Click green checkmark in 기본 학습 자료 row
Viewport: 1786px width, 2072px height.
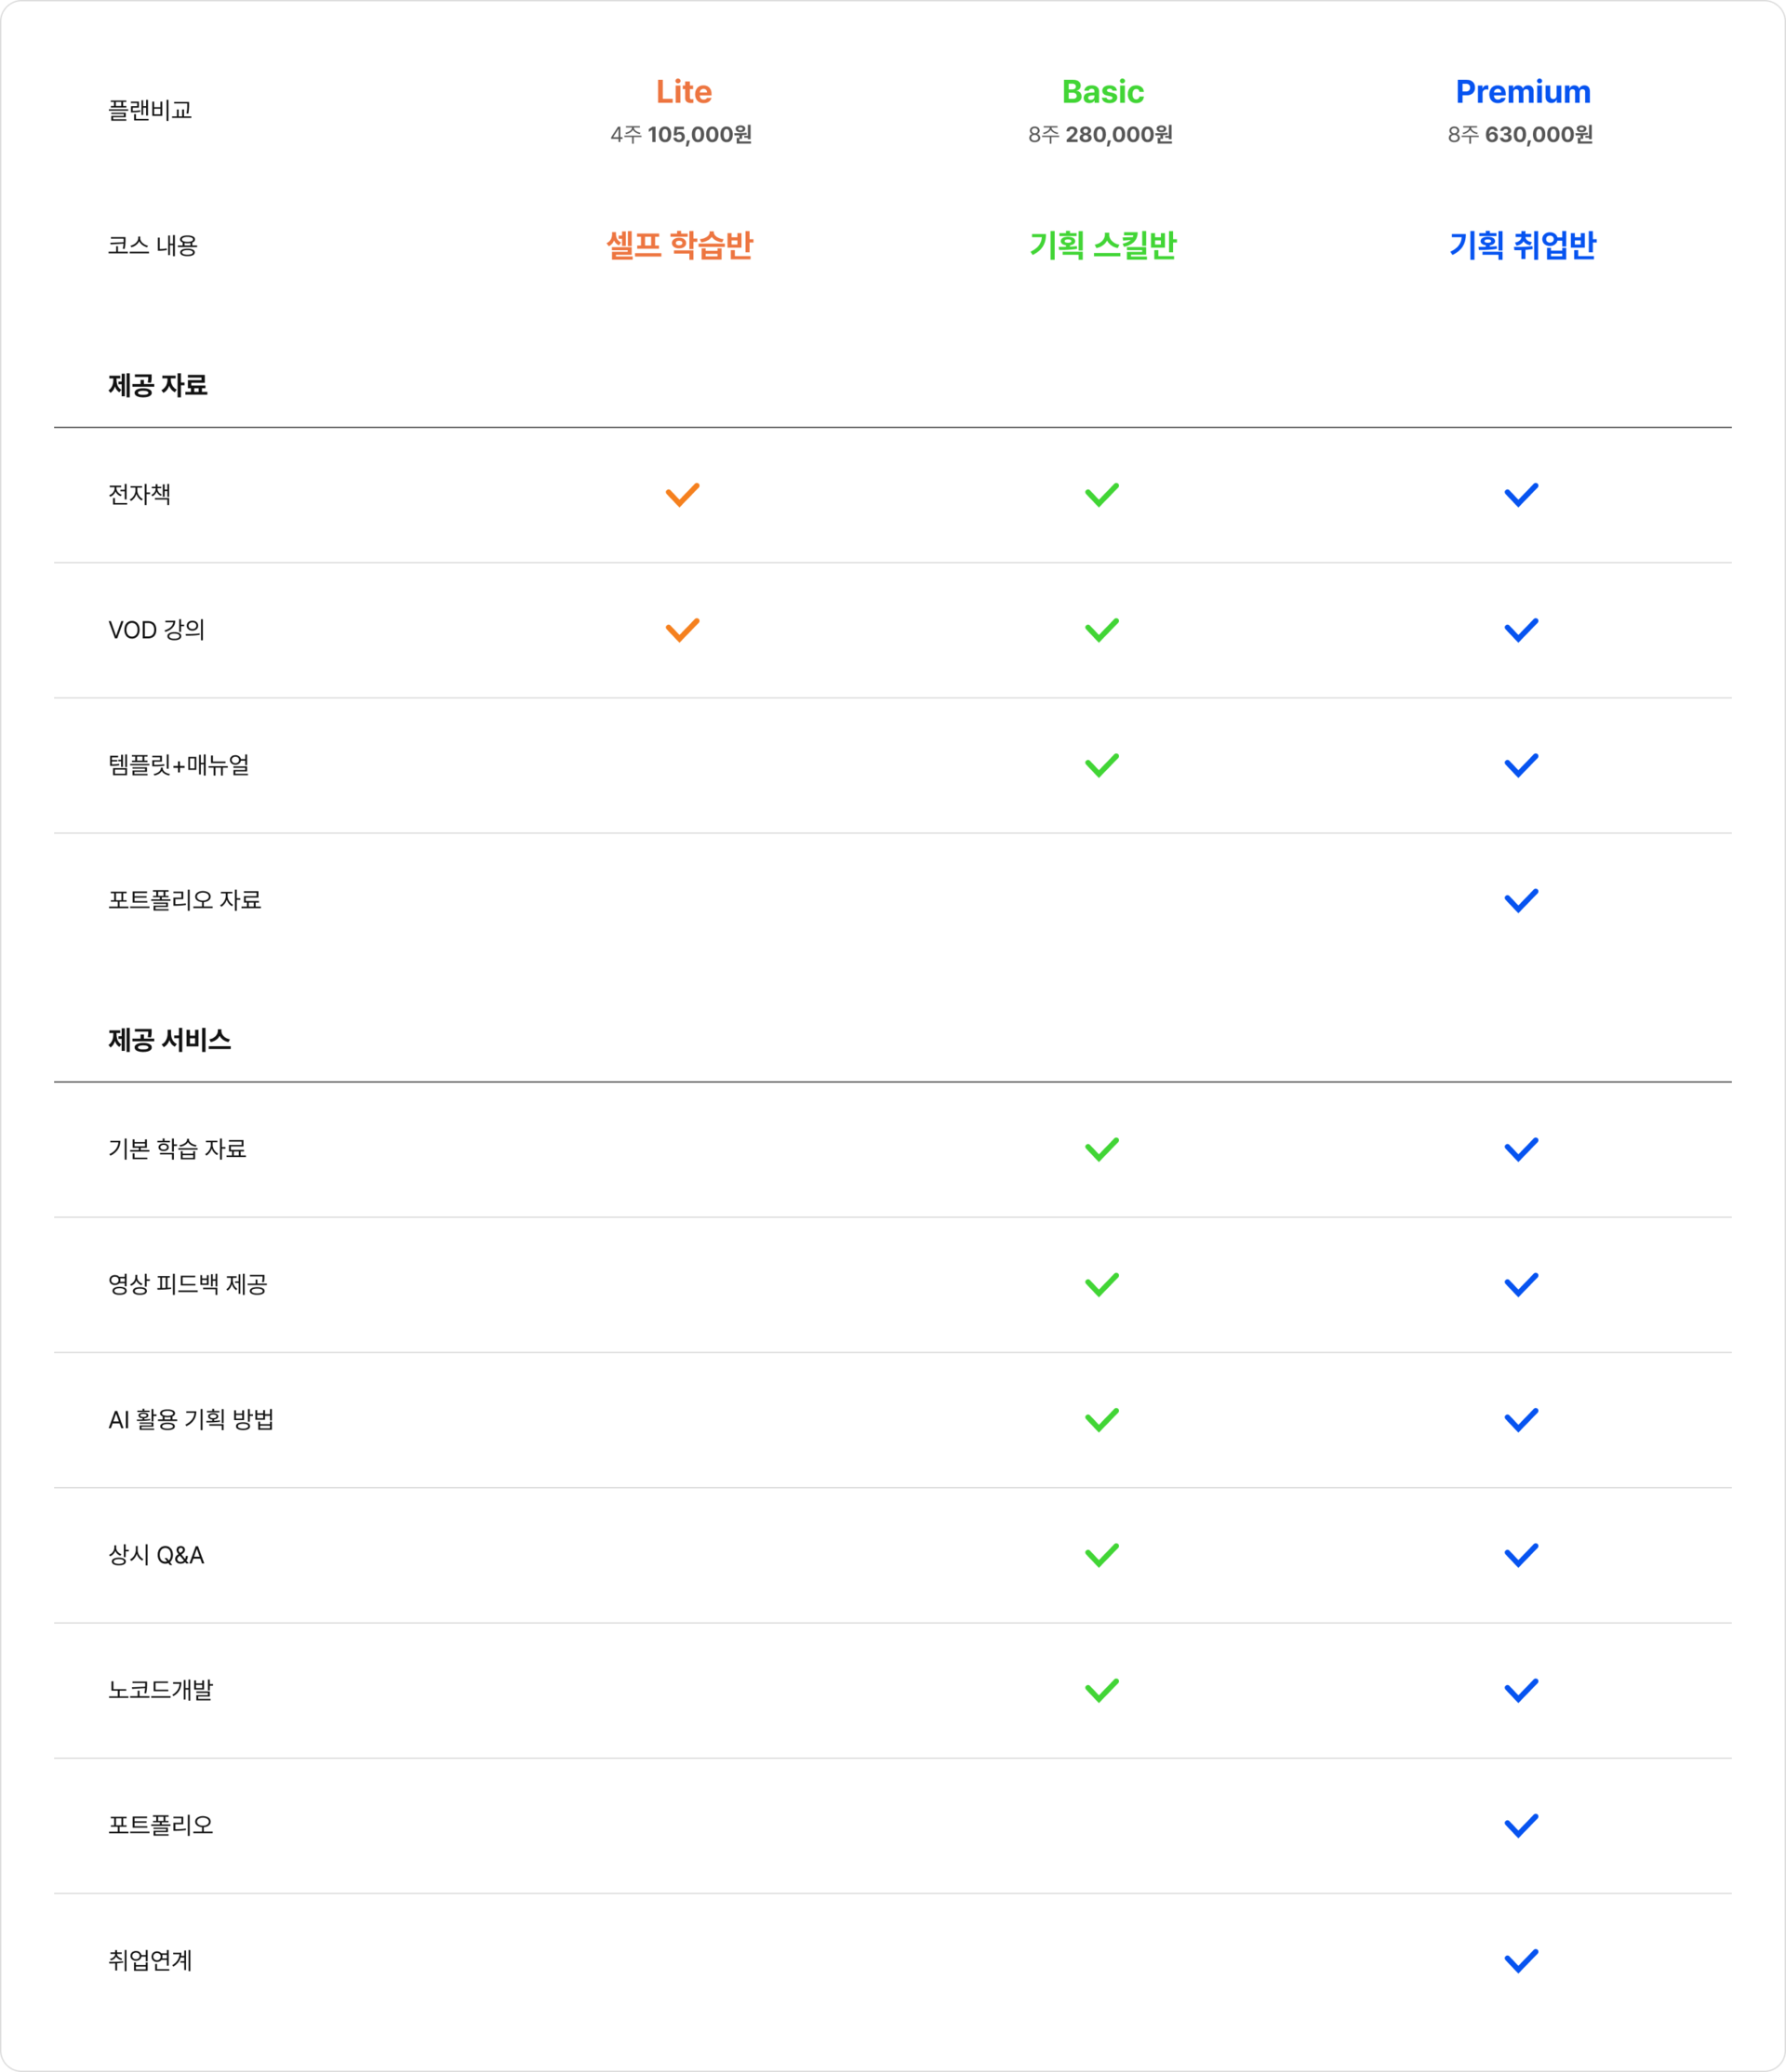(x=1101, y=1149)
